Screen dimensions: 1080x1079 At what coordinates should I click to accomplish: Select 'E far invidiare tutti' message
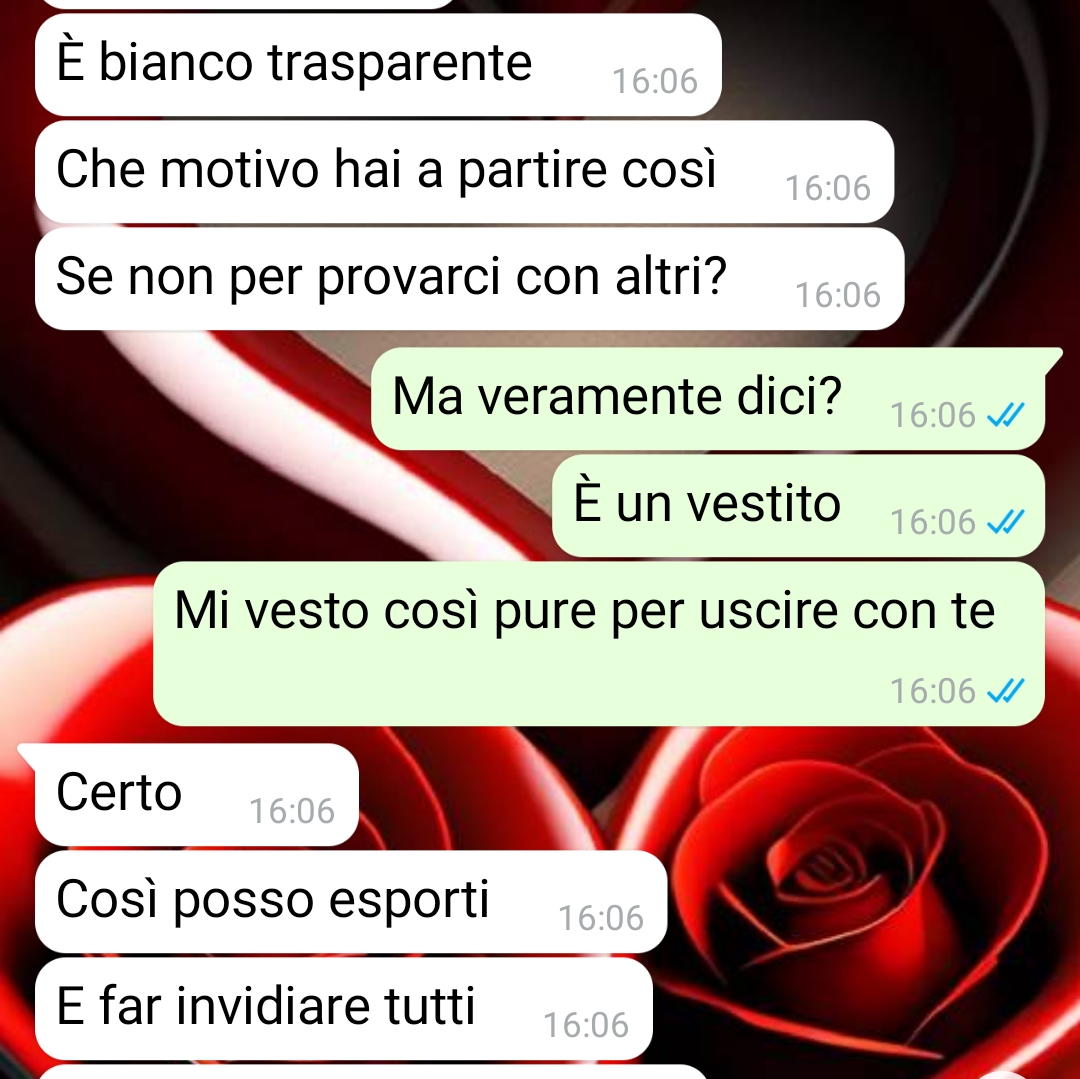tap(343, 1008)
